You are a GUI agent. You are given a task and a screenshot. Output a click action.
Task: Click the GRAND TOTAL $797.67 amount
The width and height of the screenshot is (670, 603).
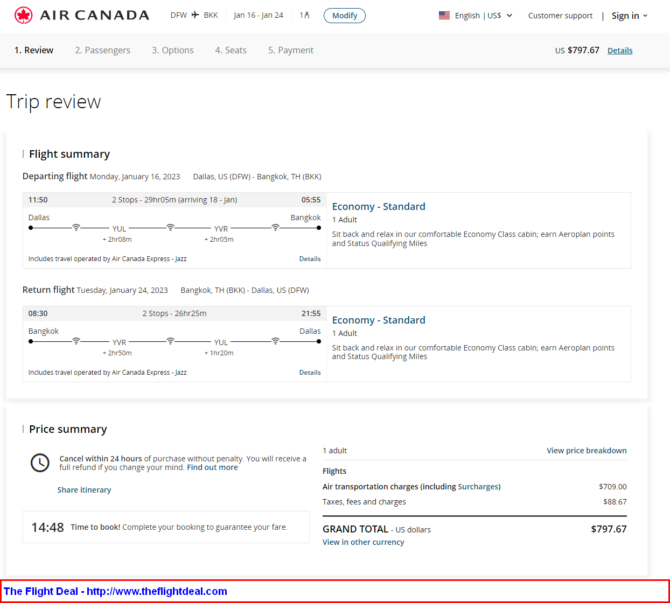[x=608, y=529]
